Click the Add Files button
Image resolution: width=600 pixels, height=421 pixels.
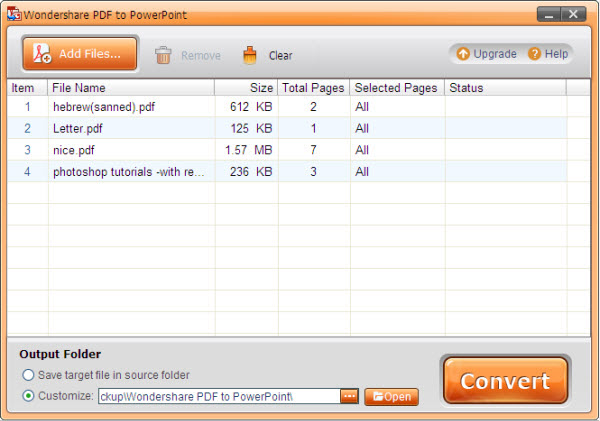pyautogui.click(x=80, y=54)
